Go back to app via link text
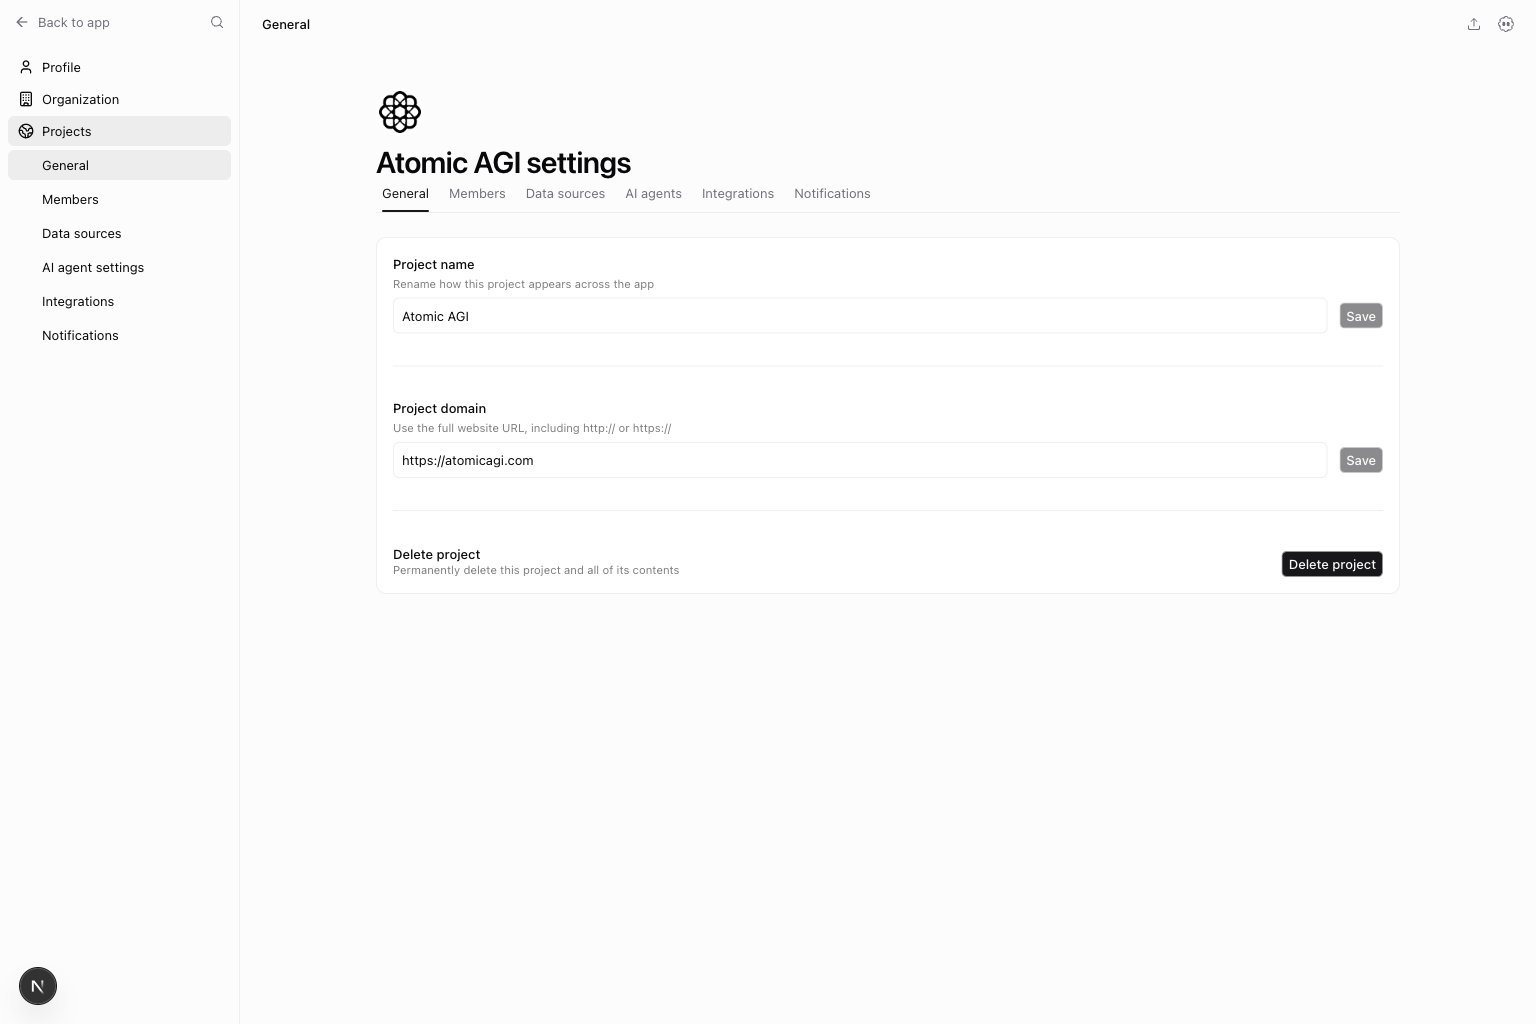The width and height of the screenshot is (1536, 1024). click(x=74, y=22)
